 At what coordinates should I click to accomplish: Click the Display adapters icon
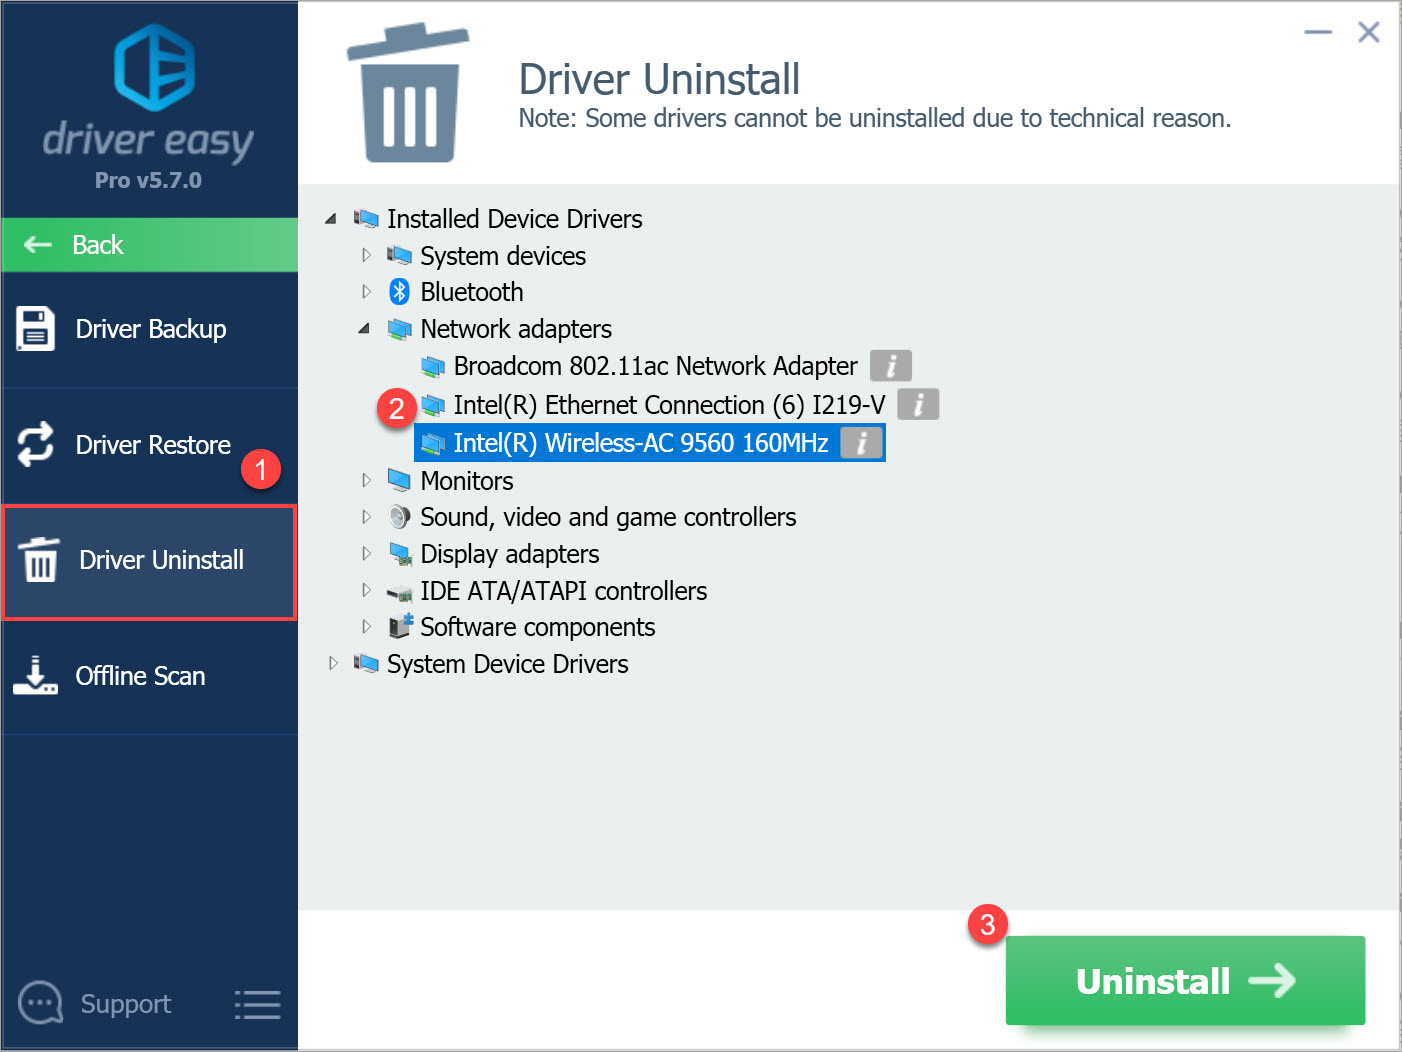click(x=400, y=554)
